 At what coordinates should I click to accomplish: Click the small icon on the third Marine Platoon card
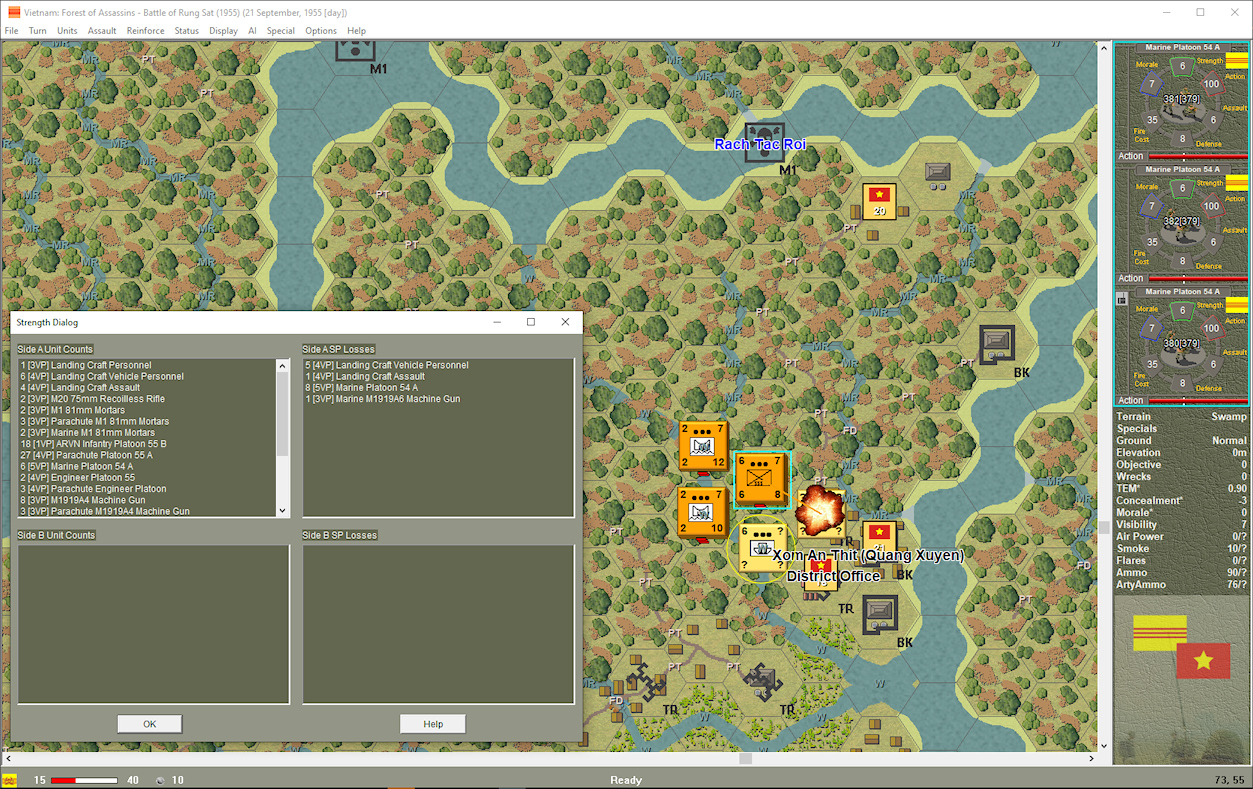pyautogui.click(x=1123, y=298)
